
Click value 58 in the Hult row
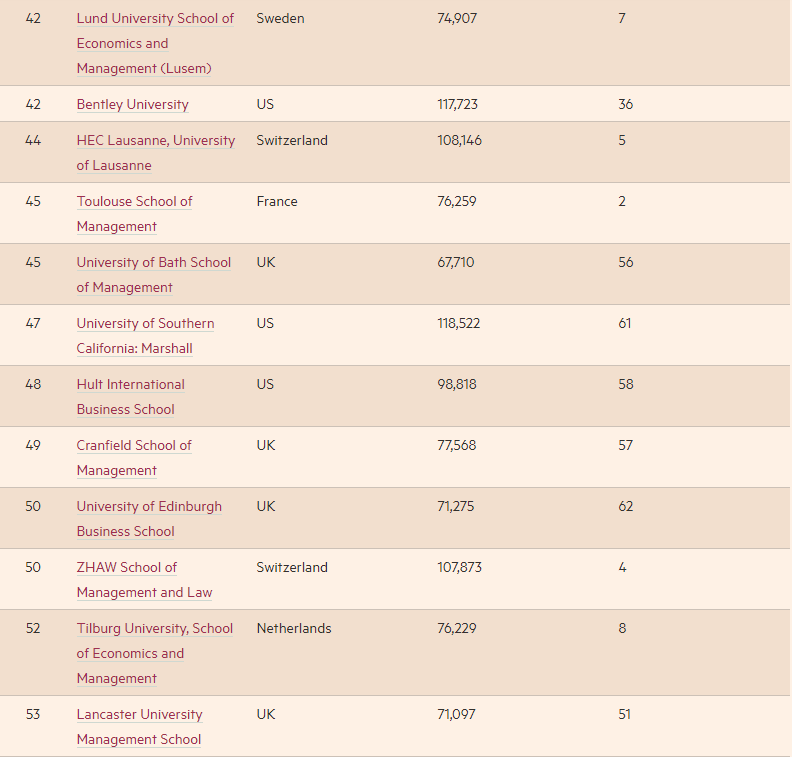click(x=626, y=385)
